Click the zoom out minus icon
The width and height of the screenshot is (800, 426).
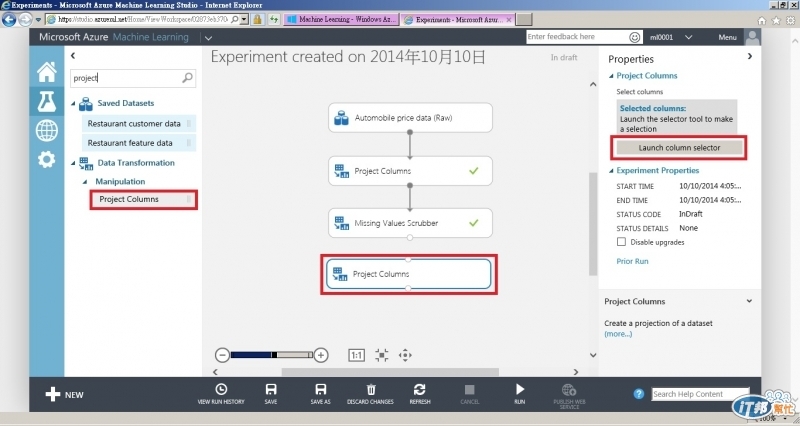[x=222, y=355]
